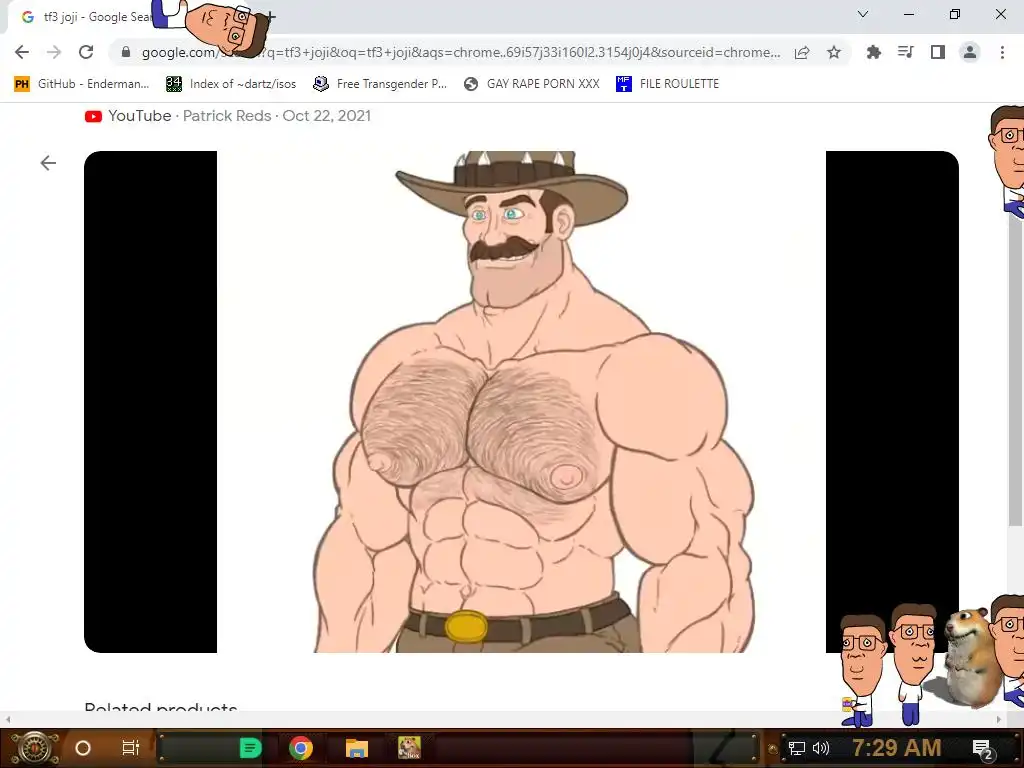This screenshot has height=768, width=1024.
Task: Click the google.com address bar URL
Action: (x=460, y=52)
